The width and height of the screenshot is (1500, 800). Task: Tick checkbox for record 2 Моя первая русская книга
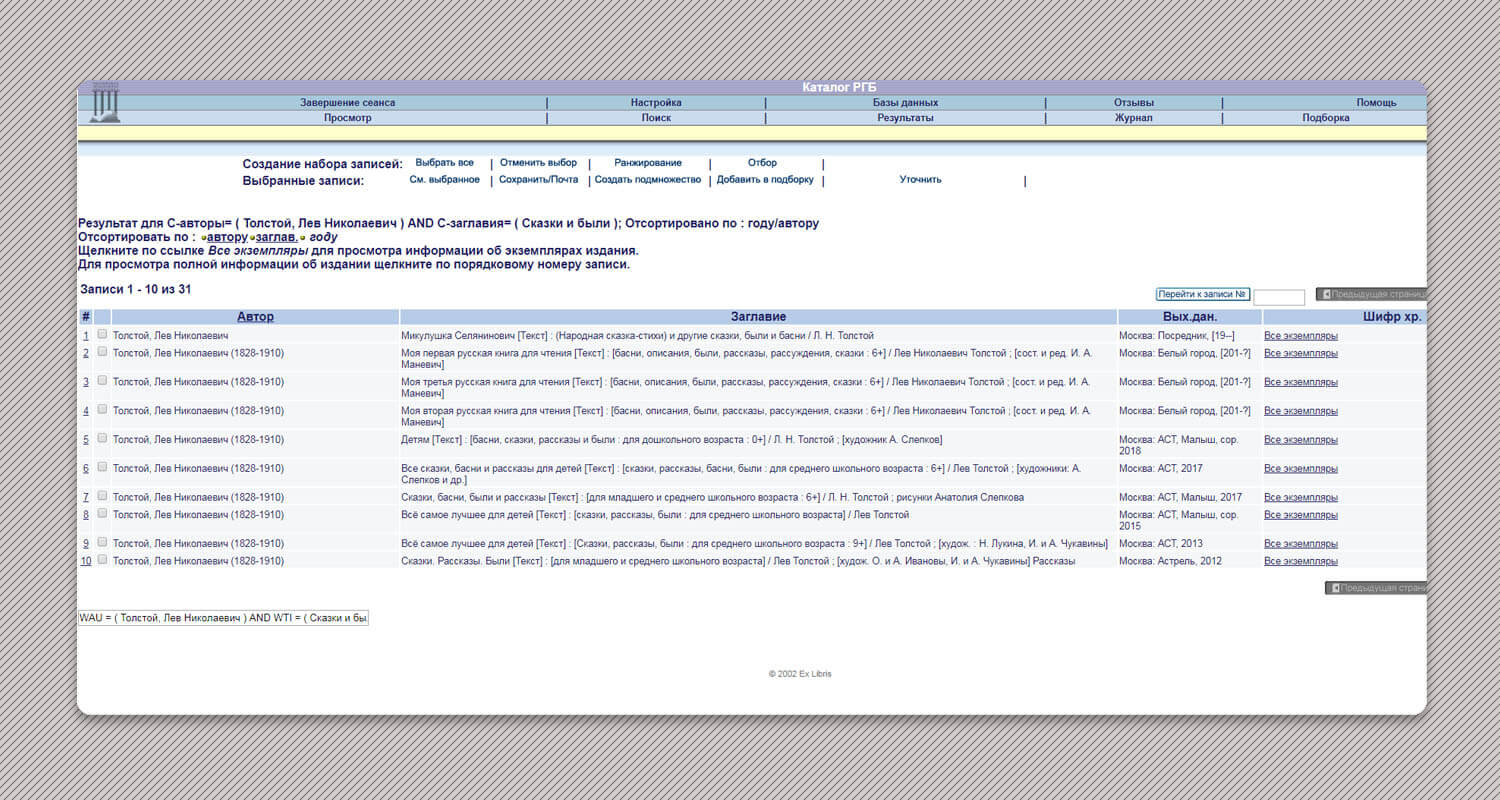pyautogui.click(x=102, y=352)
